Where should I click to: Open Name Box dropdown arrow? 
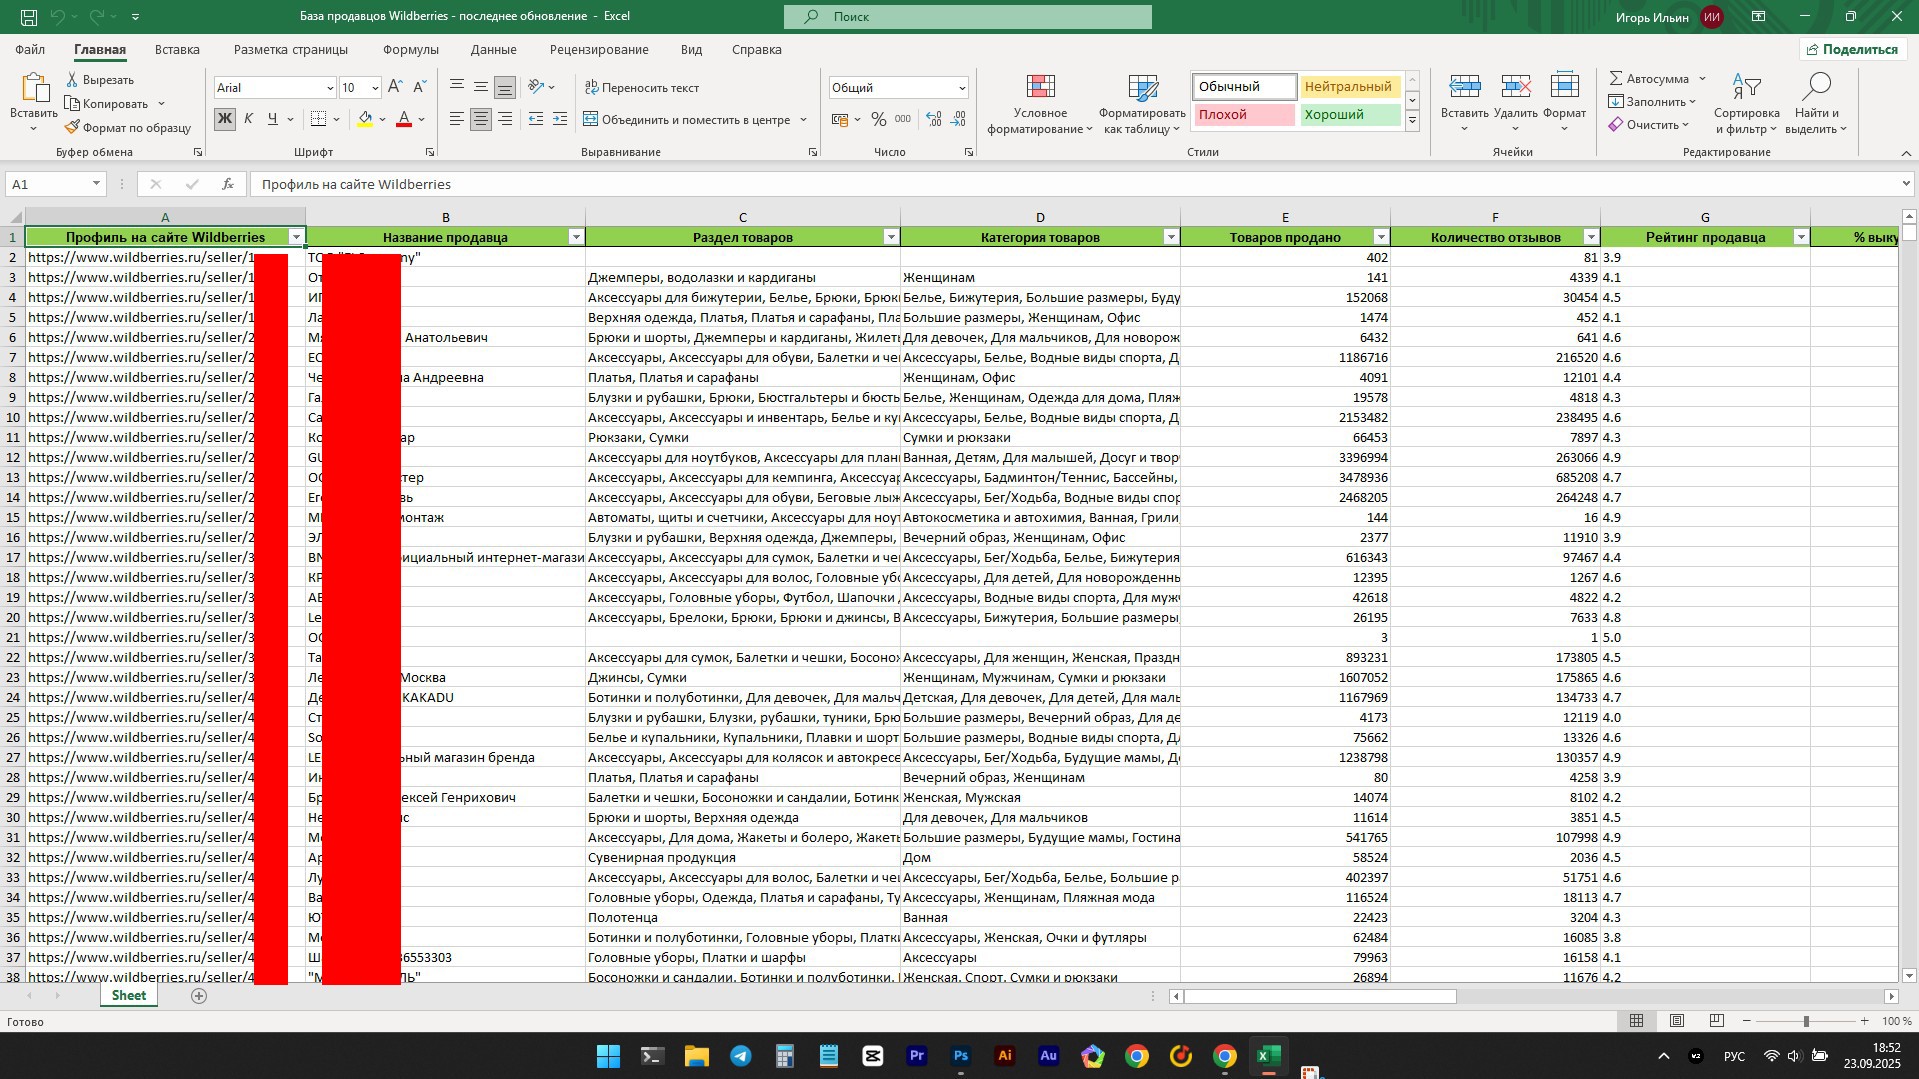tap(96, 184)
